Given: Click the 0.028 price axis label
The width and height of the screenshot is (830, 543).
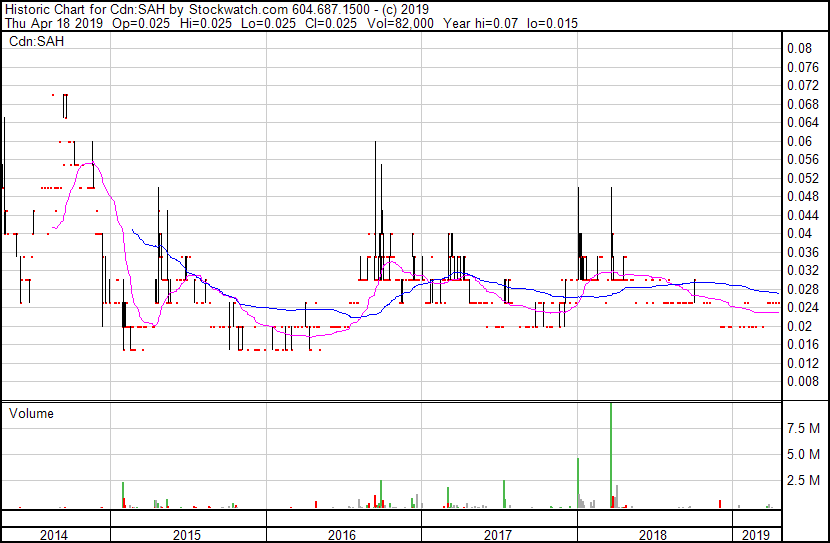Looking at the screenshot, I should (802, 289).
